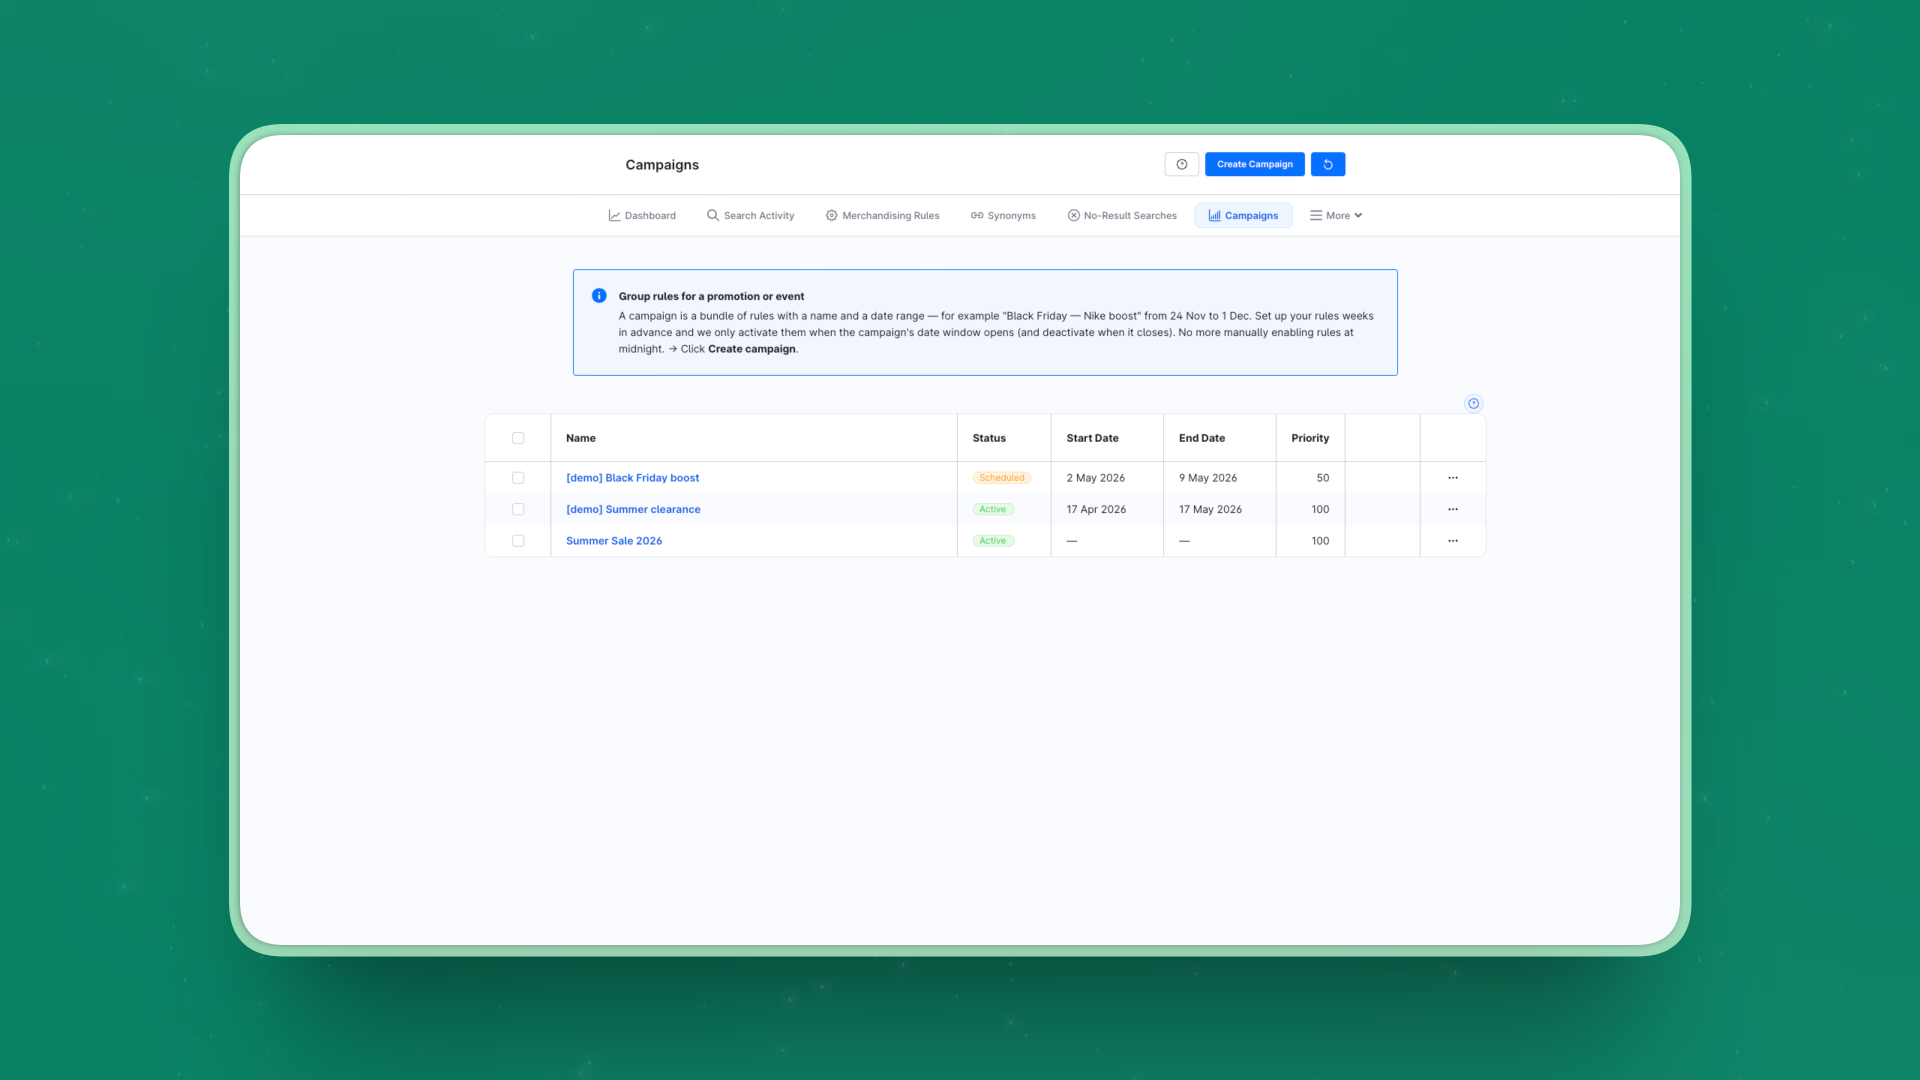Open Merchandising Rules with gear icon

point(882,215)
